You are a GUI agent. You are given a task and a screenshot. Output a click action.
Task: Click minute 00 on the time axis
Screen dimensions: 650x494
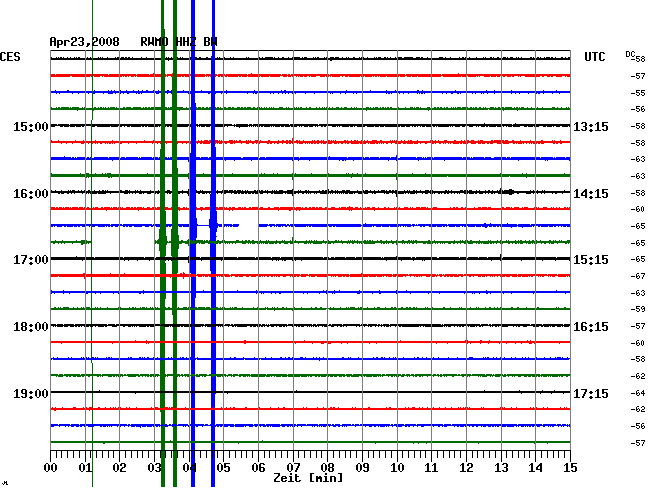tap(51, 468)
